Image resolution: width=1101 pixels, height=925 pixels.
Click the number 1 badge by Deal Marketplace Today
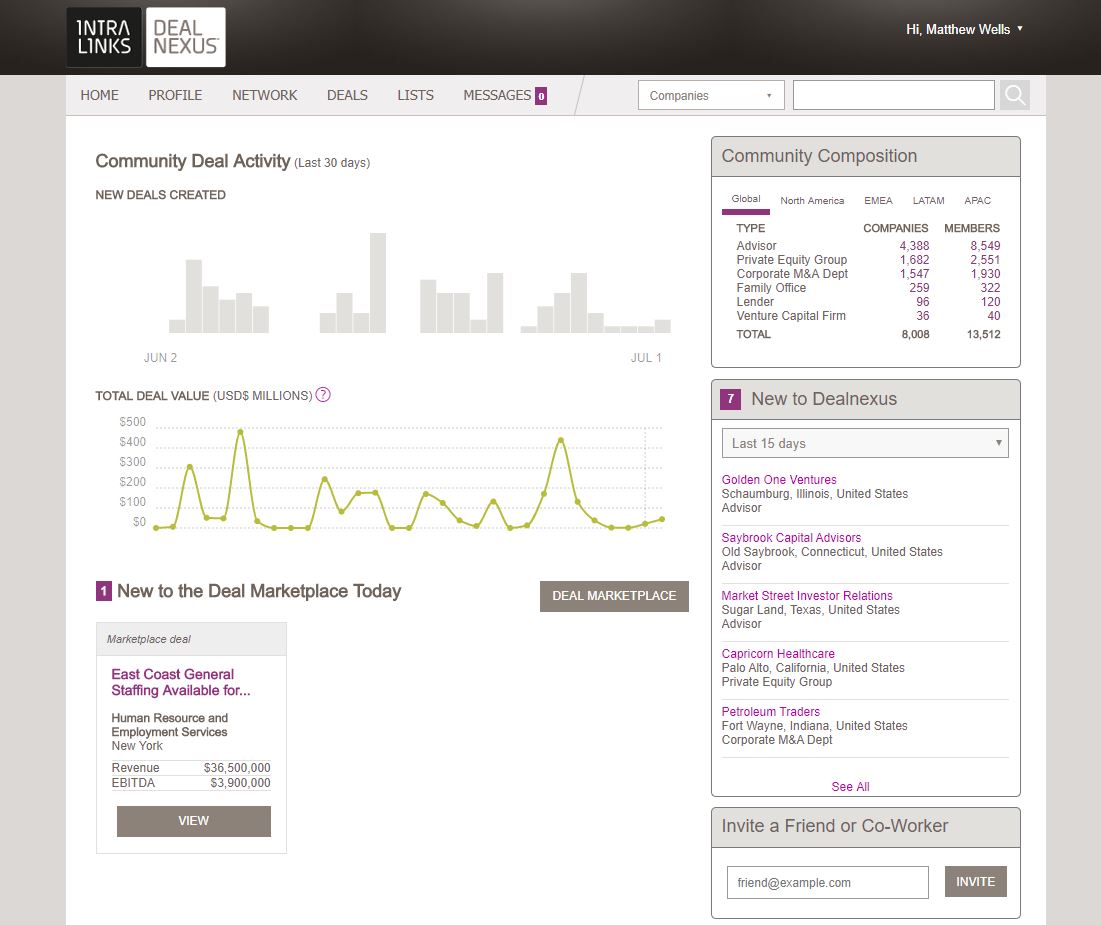click(103, 591)
